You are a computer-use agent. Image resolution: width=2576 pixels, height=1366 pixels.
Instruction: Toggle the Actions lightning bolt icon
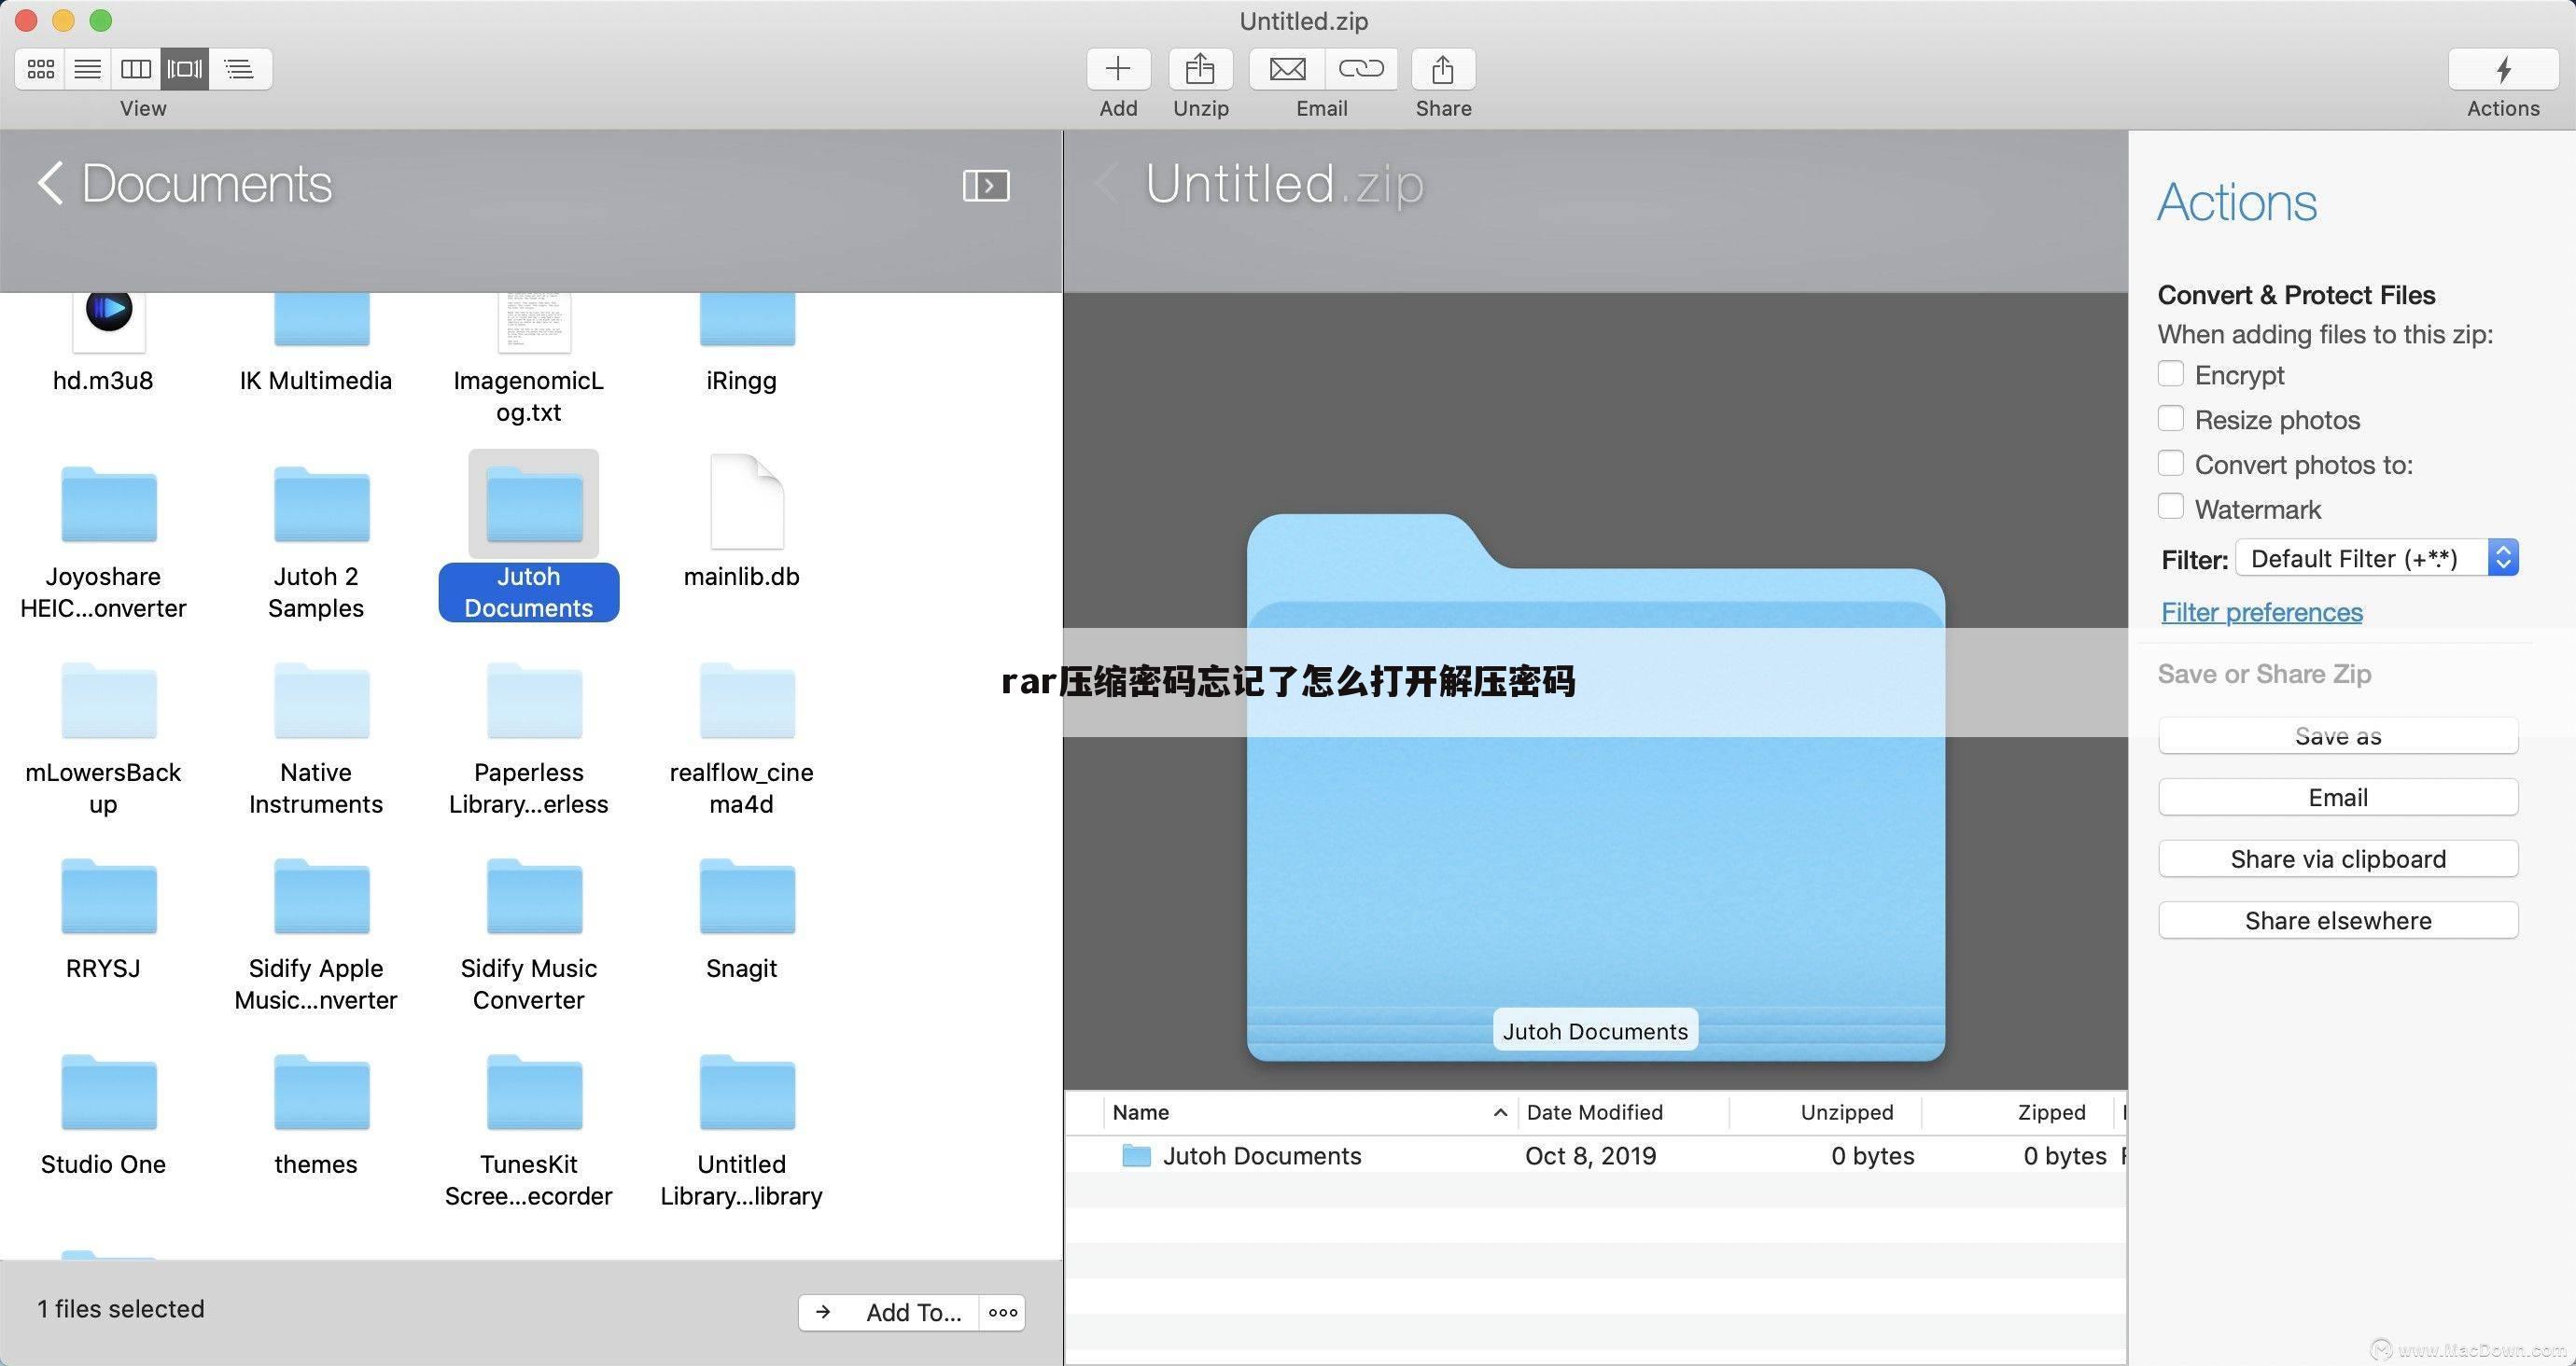[x=2503, y=69]
